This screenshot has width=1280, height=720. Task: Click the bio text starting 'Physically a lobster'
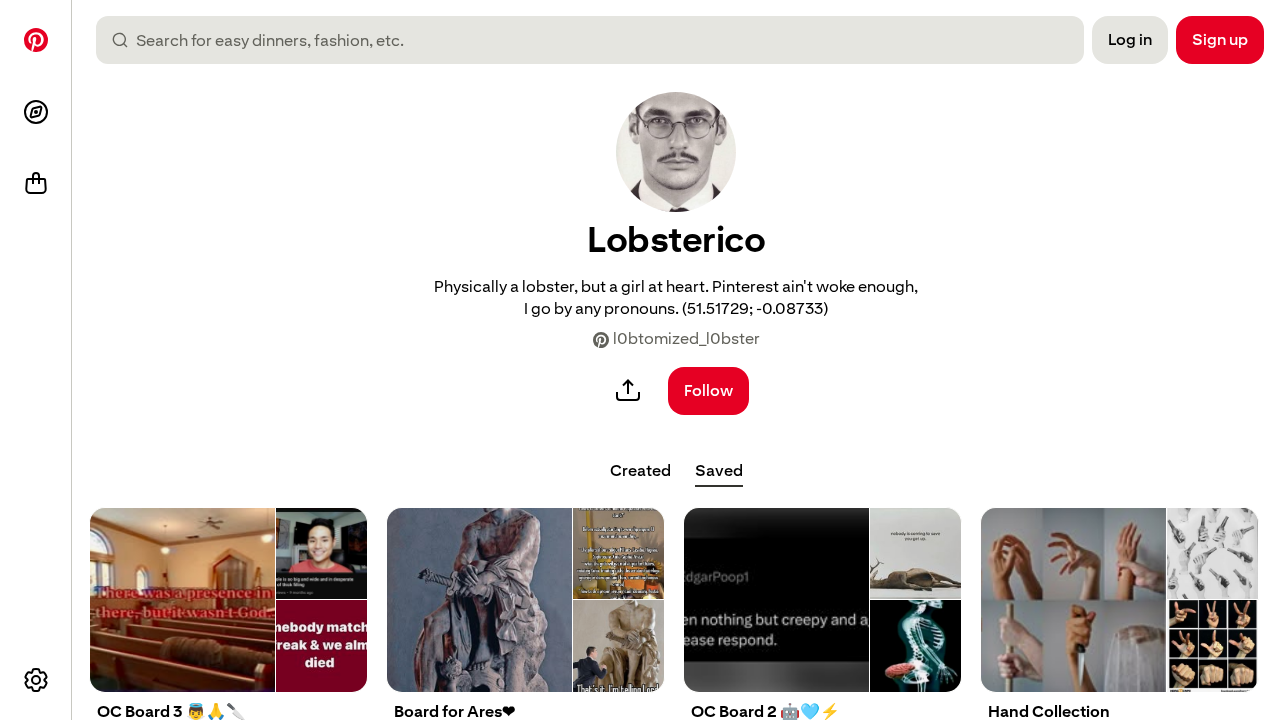click(676, 298)
